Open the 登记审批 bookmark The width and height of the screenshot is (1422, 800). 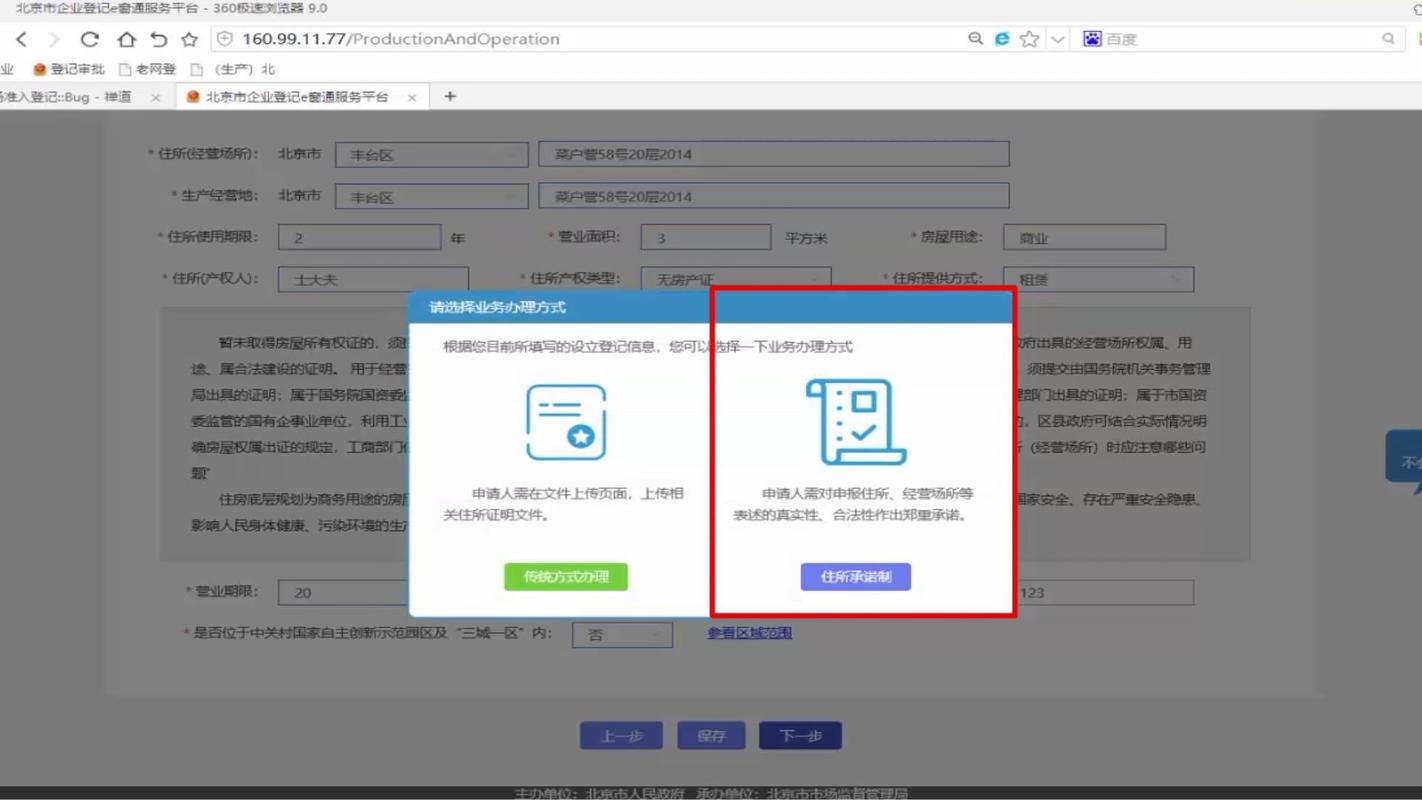(x=69, y=69)
